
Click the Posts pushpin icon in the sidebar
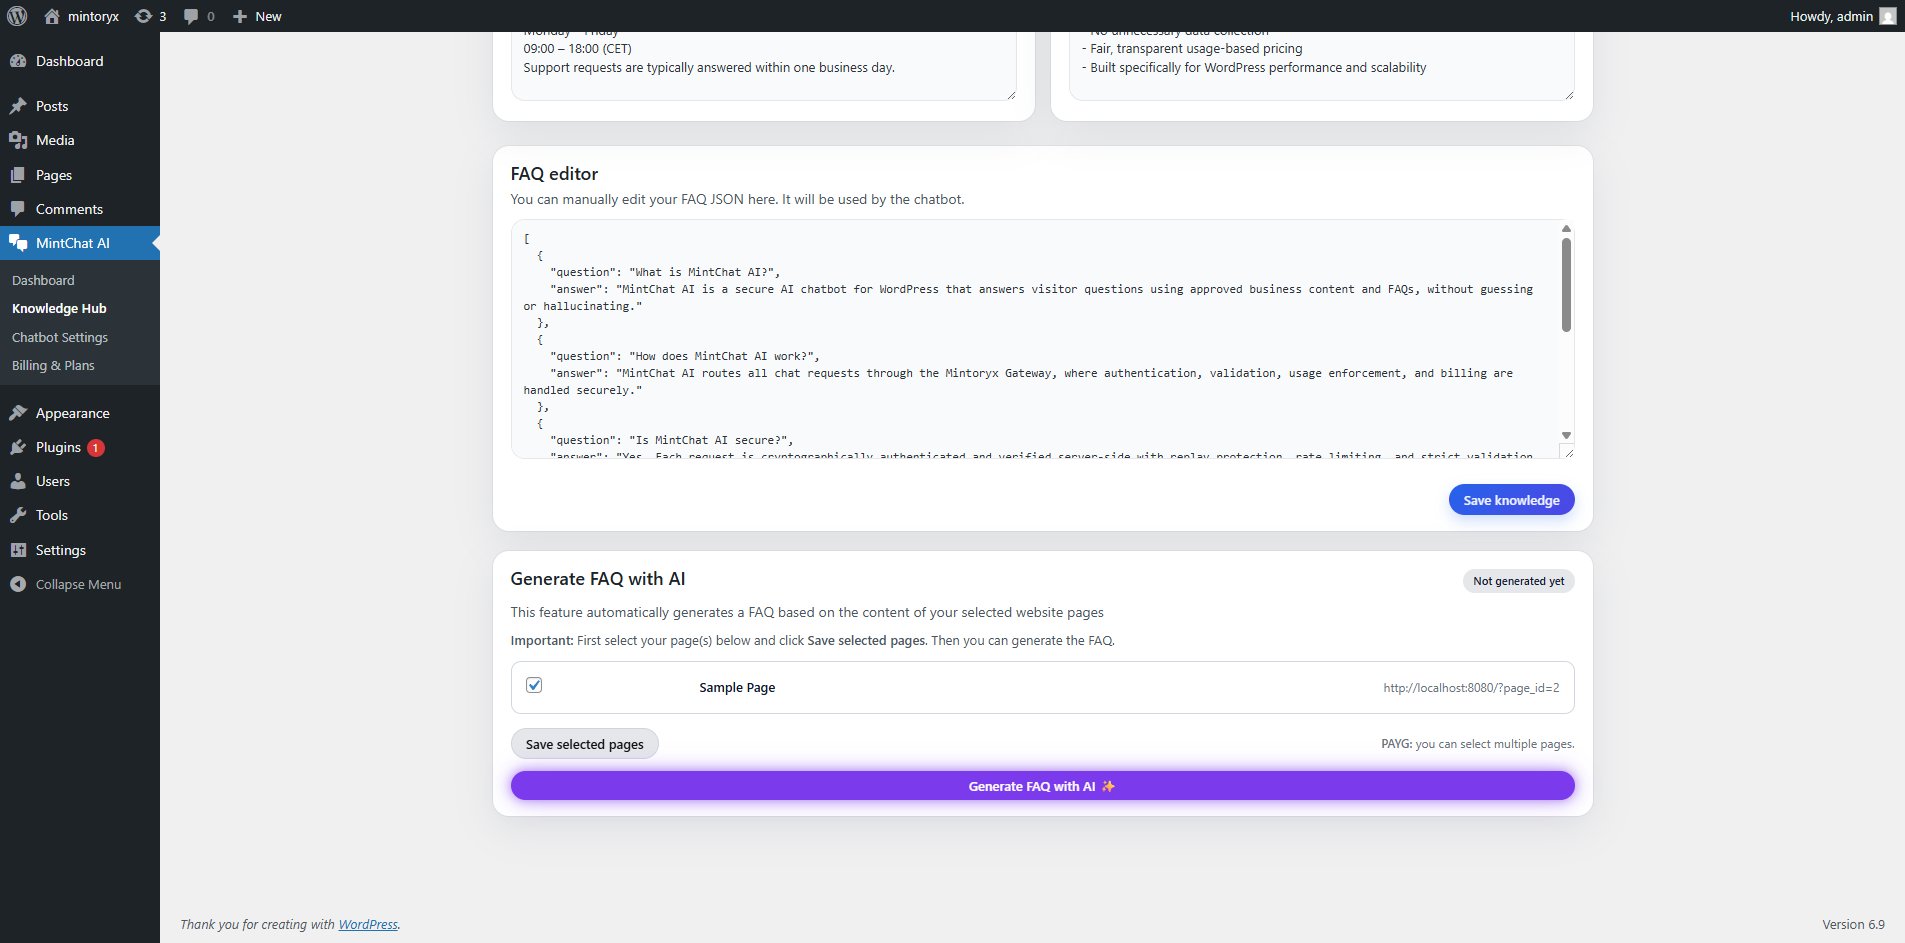(21, 106)
